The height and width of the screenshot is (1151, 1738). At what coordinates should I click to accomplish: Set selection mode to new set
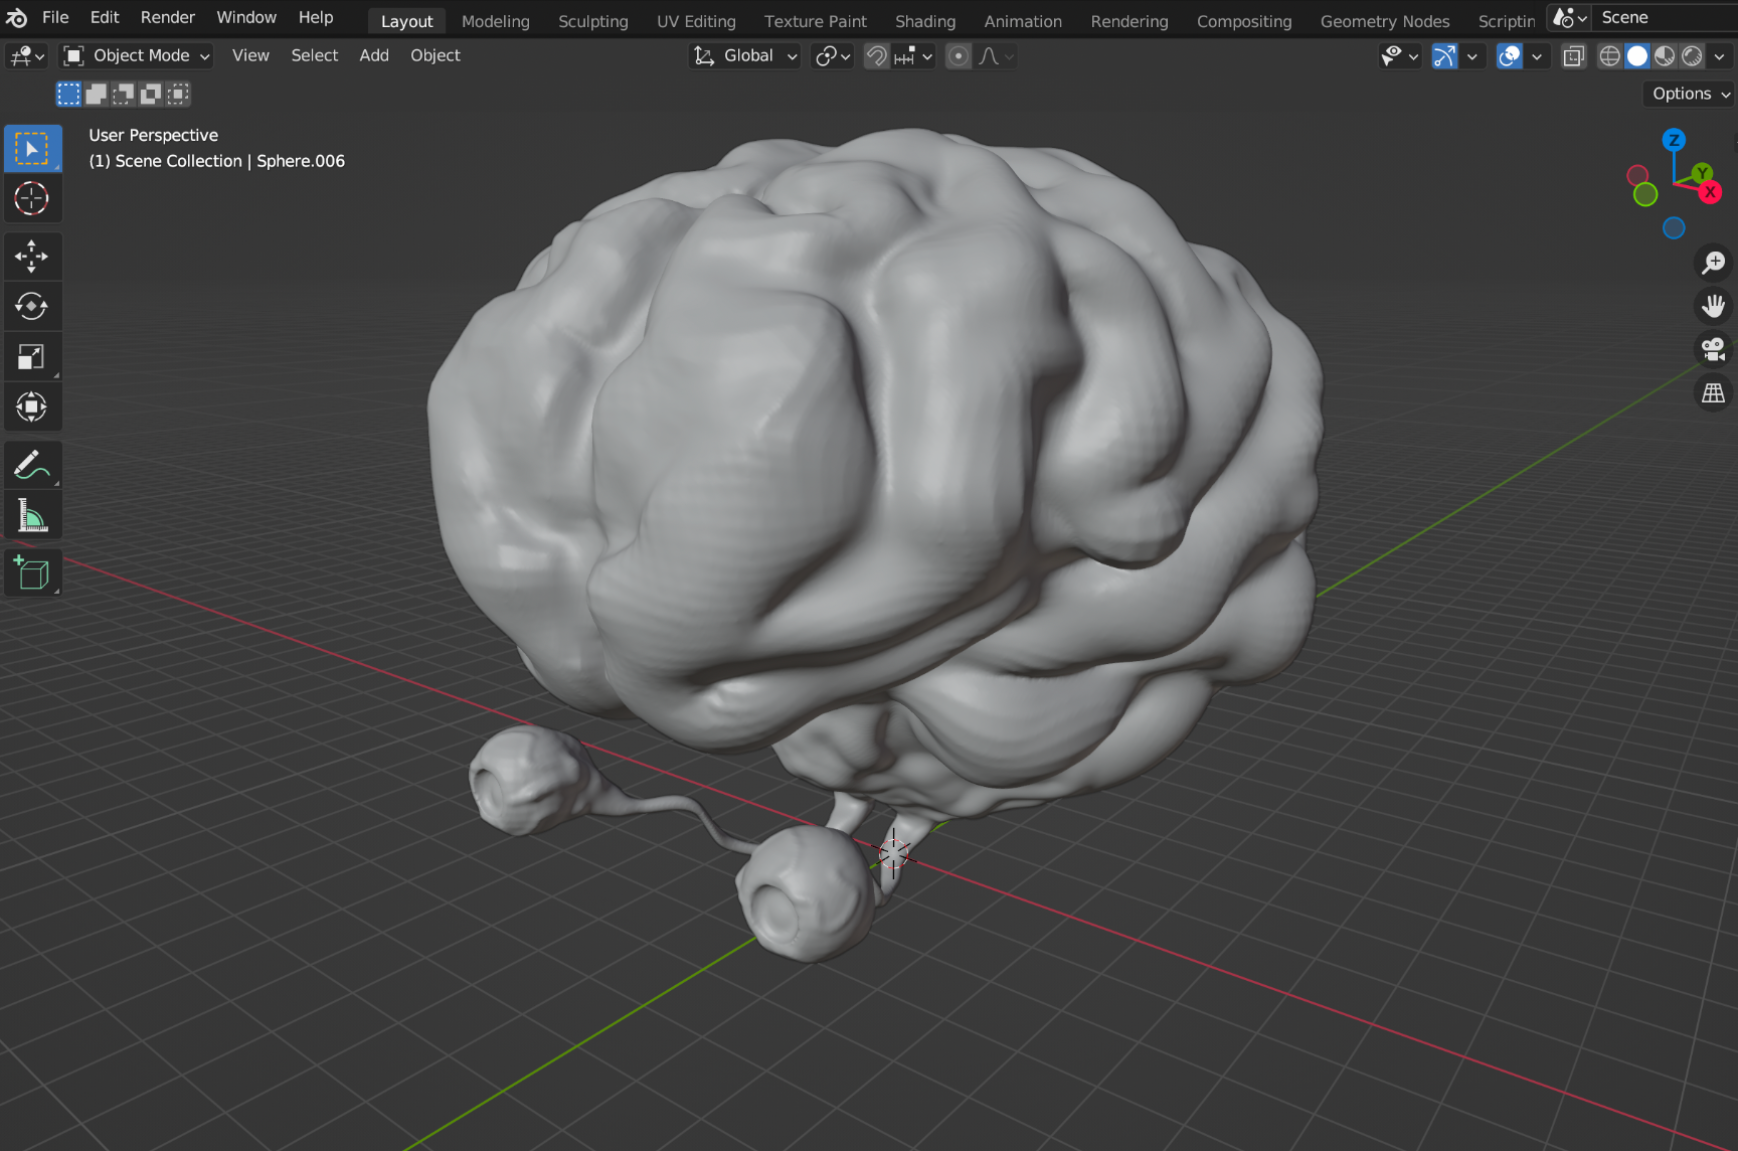click(68, 94)
